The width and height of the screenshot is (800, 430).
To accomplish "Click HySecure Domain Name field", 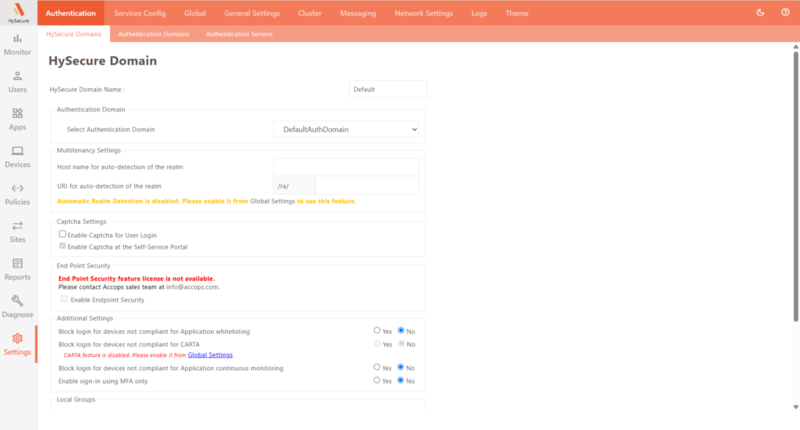I will pos(388,89).
